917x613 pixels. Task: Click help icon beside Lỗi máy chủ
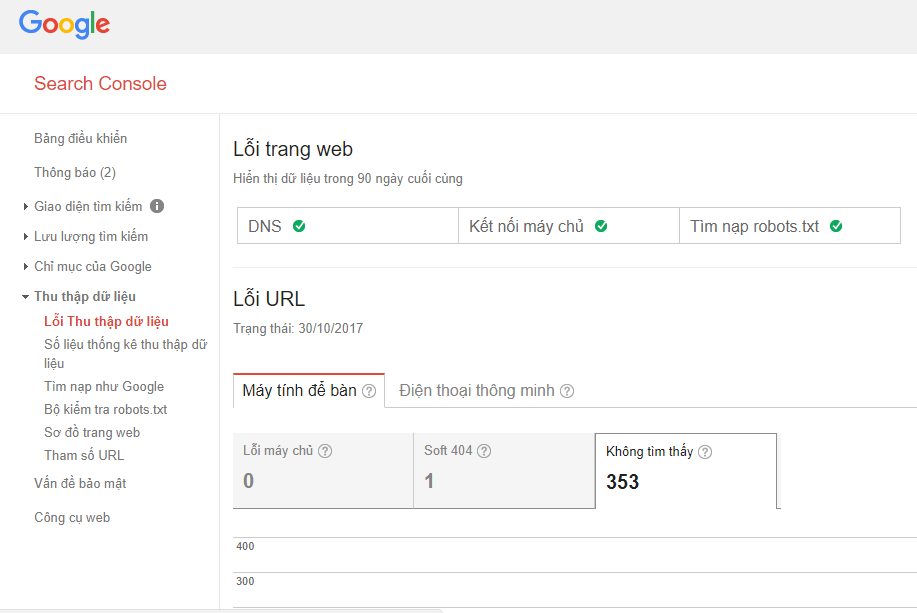pos(325,451)
